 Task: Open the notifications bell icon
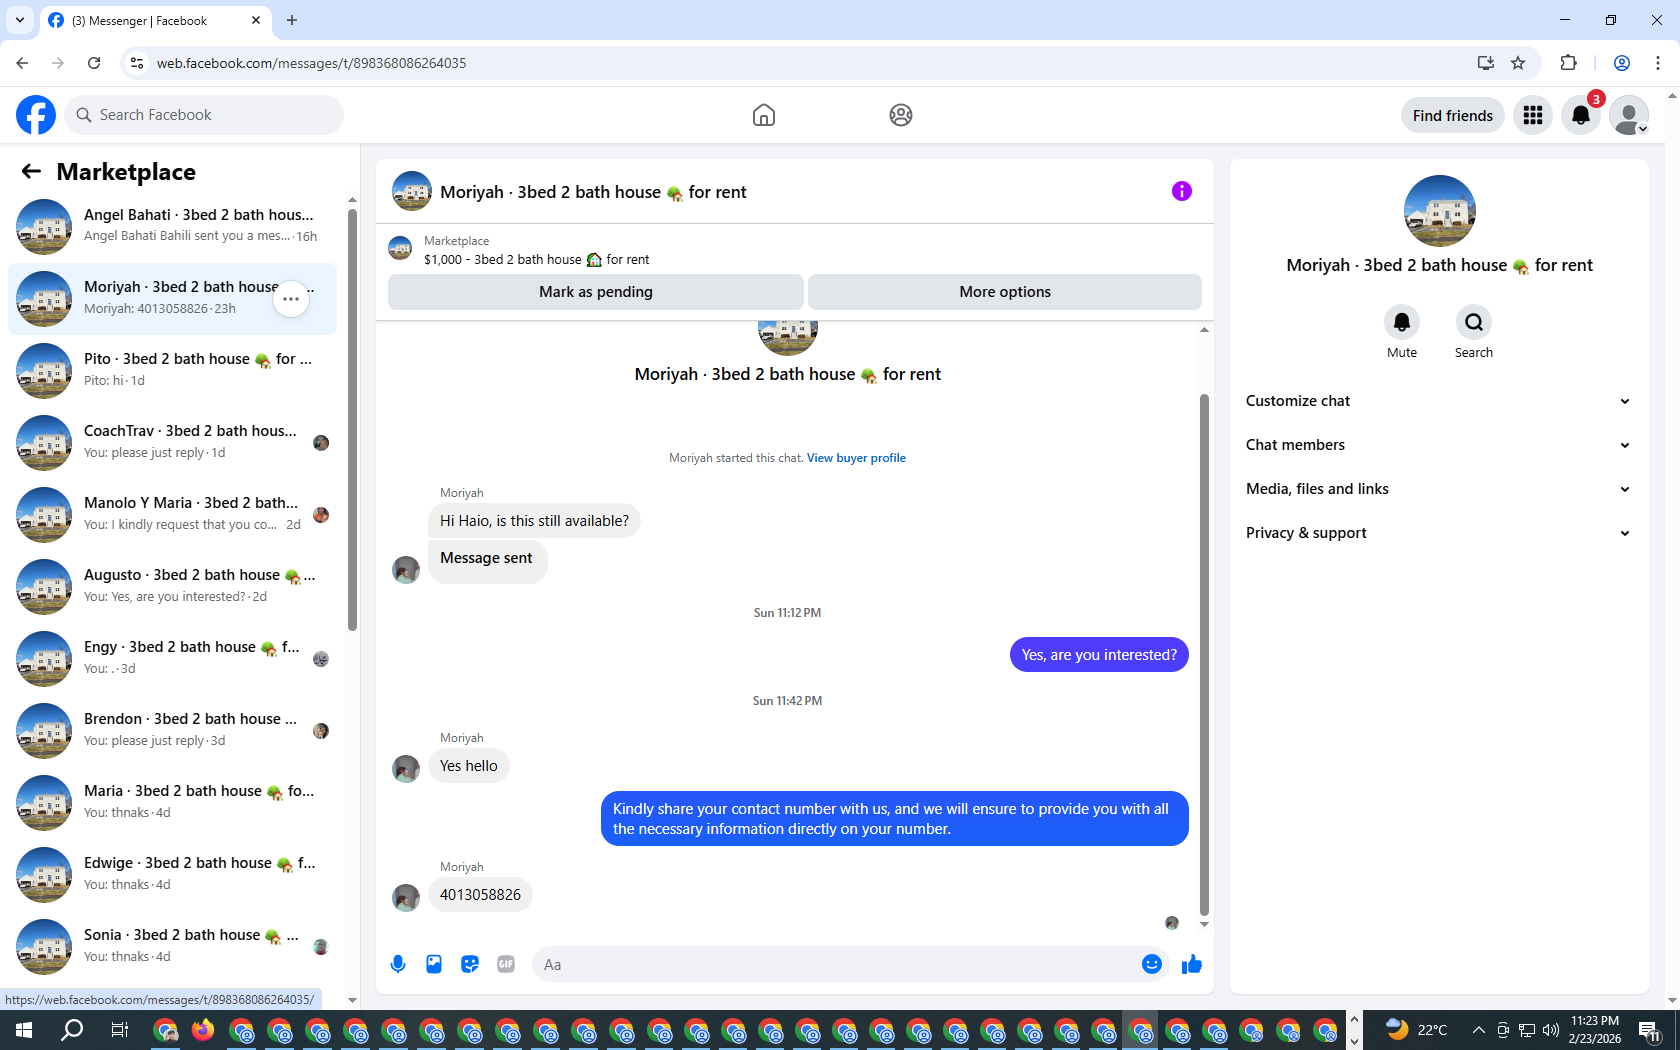(x=1581, y=115)
